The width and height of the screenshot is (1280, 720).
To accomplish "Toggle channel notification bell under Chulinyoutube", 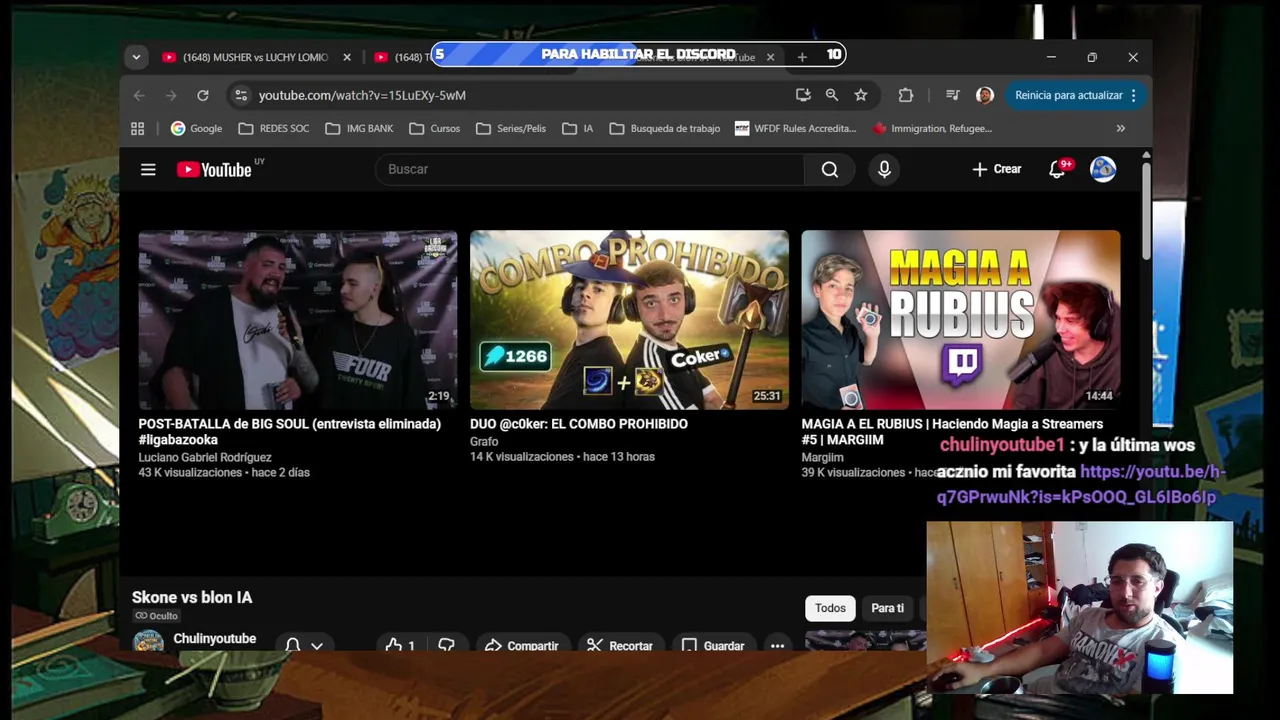I will coord(292,646).
